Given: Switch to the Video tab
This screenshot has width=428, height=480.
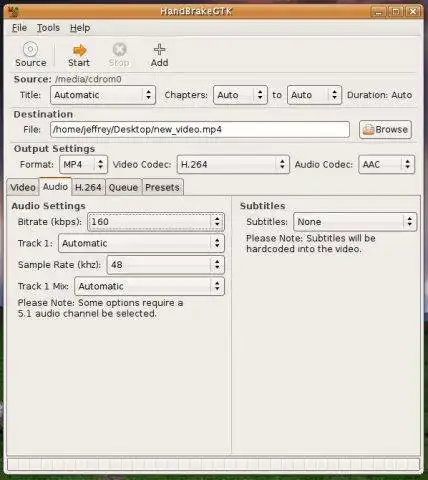Looking at the screenshot, I should (x=23, y=187).
